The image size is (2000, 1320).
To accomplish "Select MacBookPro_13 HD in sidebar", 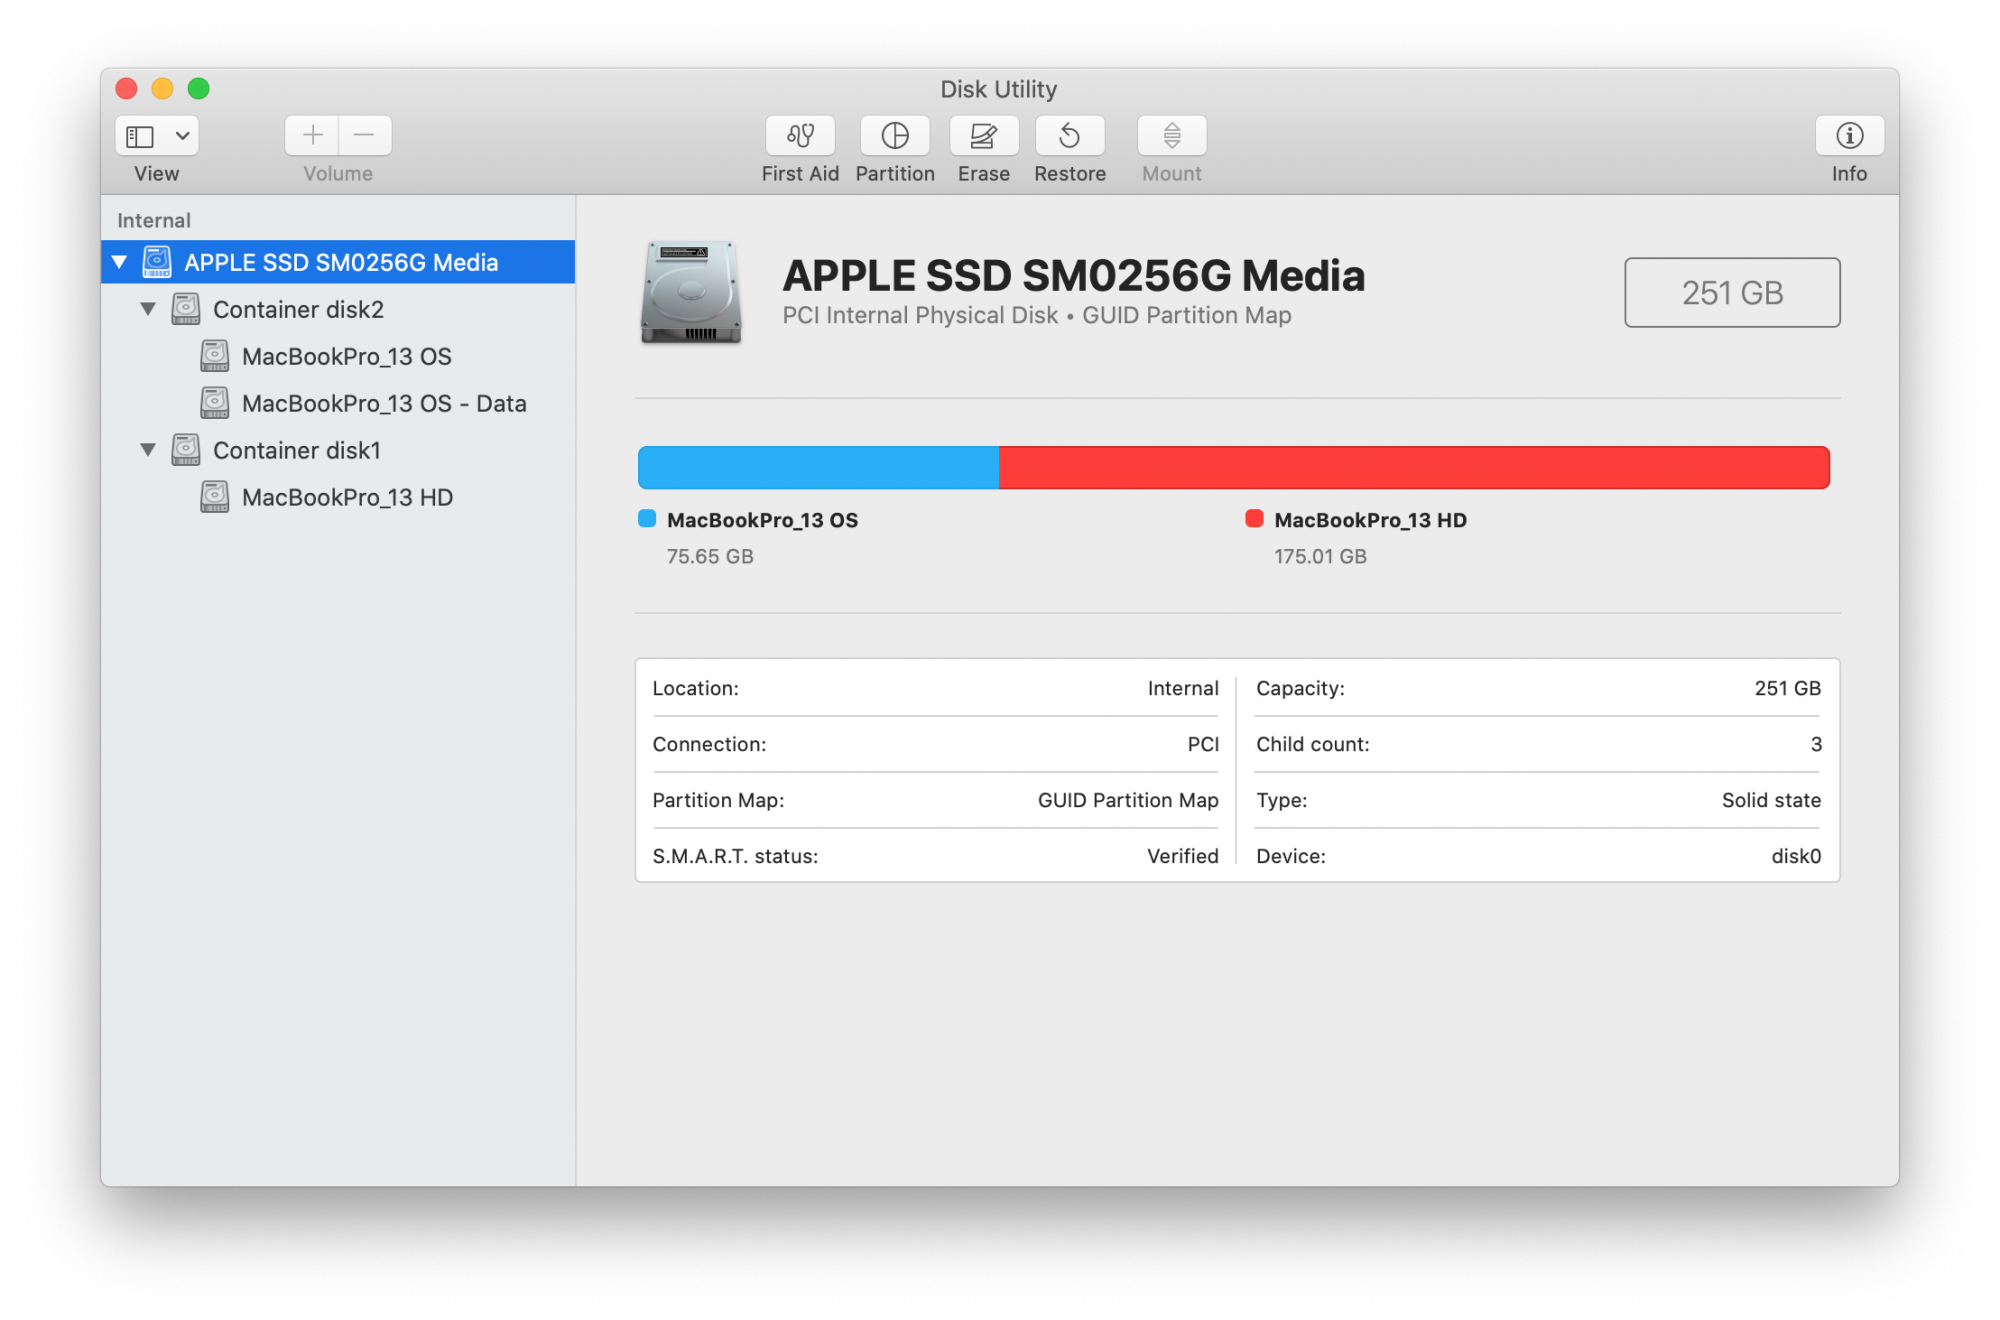I will pyautogui.click(x=346, y=497).
